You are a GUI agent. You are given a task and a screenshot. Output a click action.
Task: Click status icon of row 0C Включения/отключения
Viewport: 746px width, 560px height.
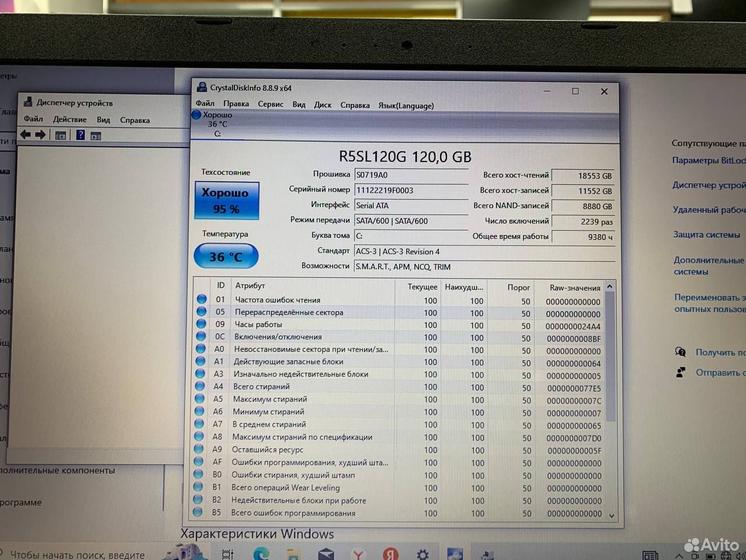click(201, 336)
